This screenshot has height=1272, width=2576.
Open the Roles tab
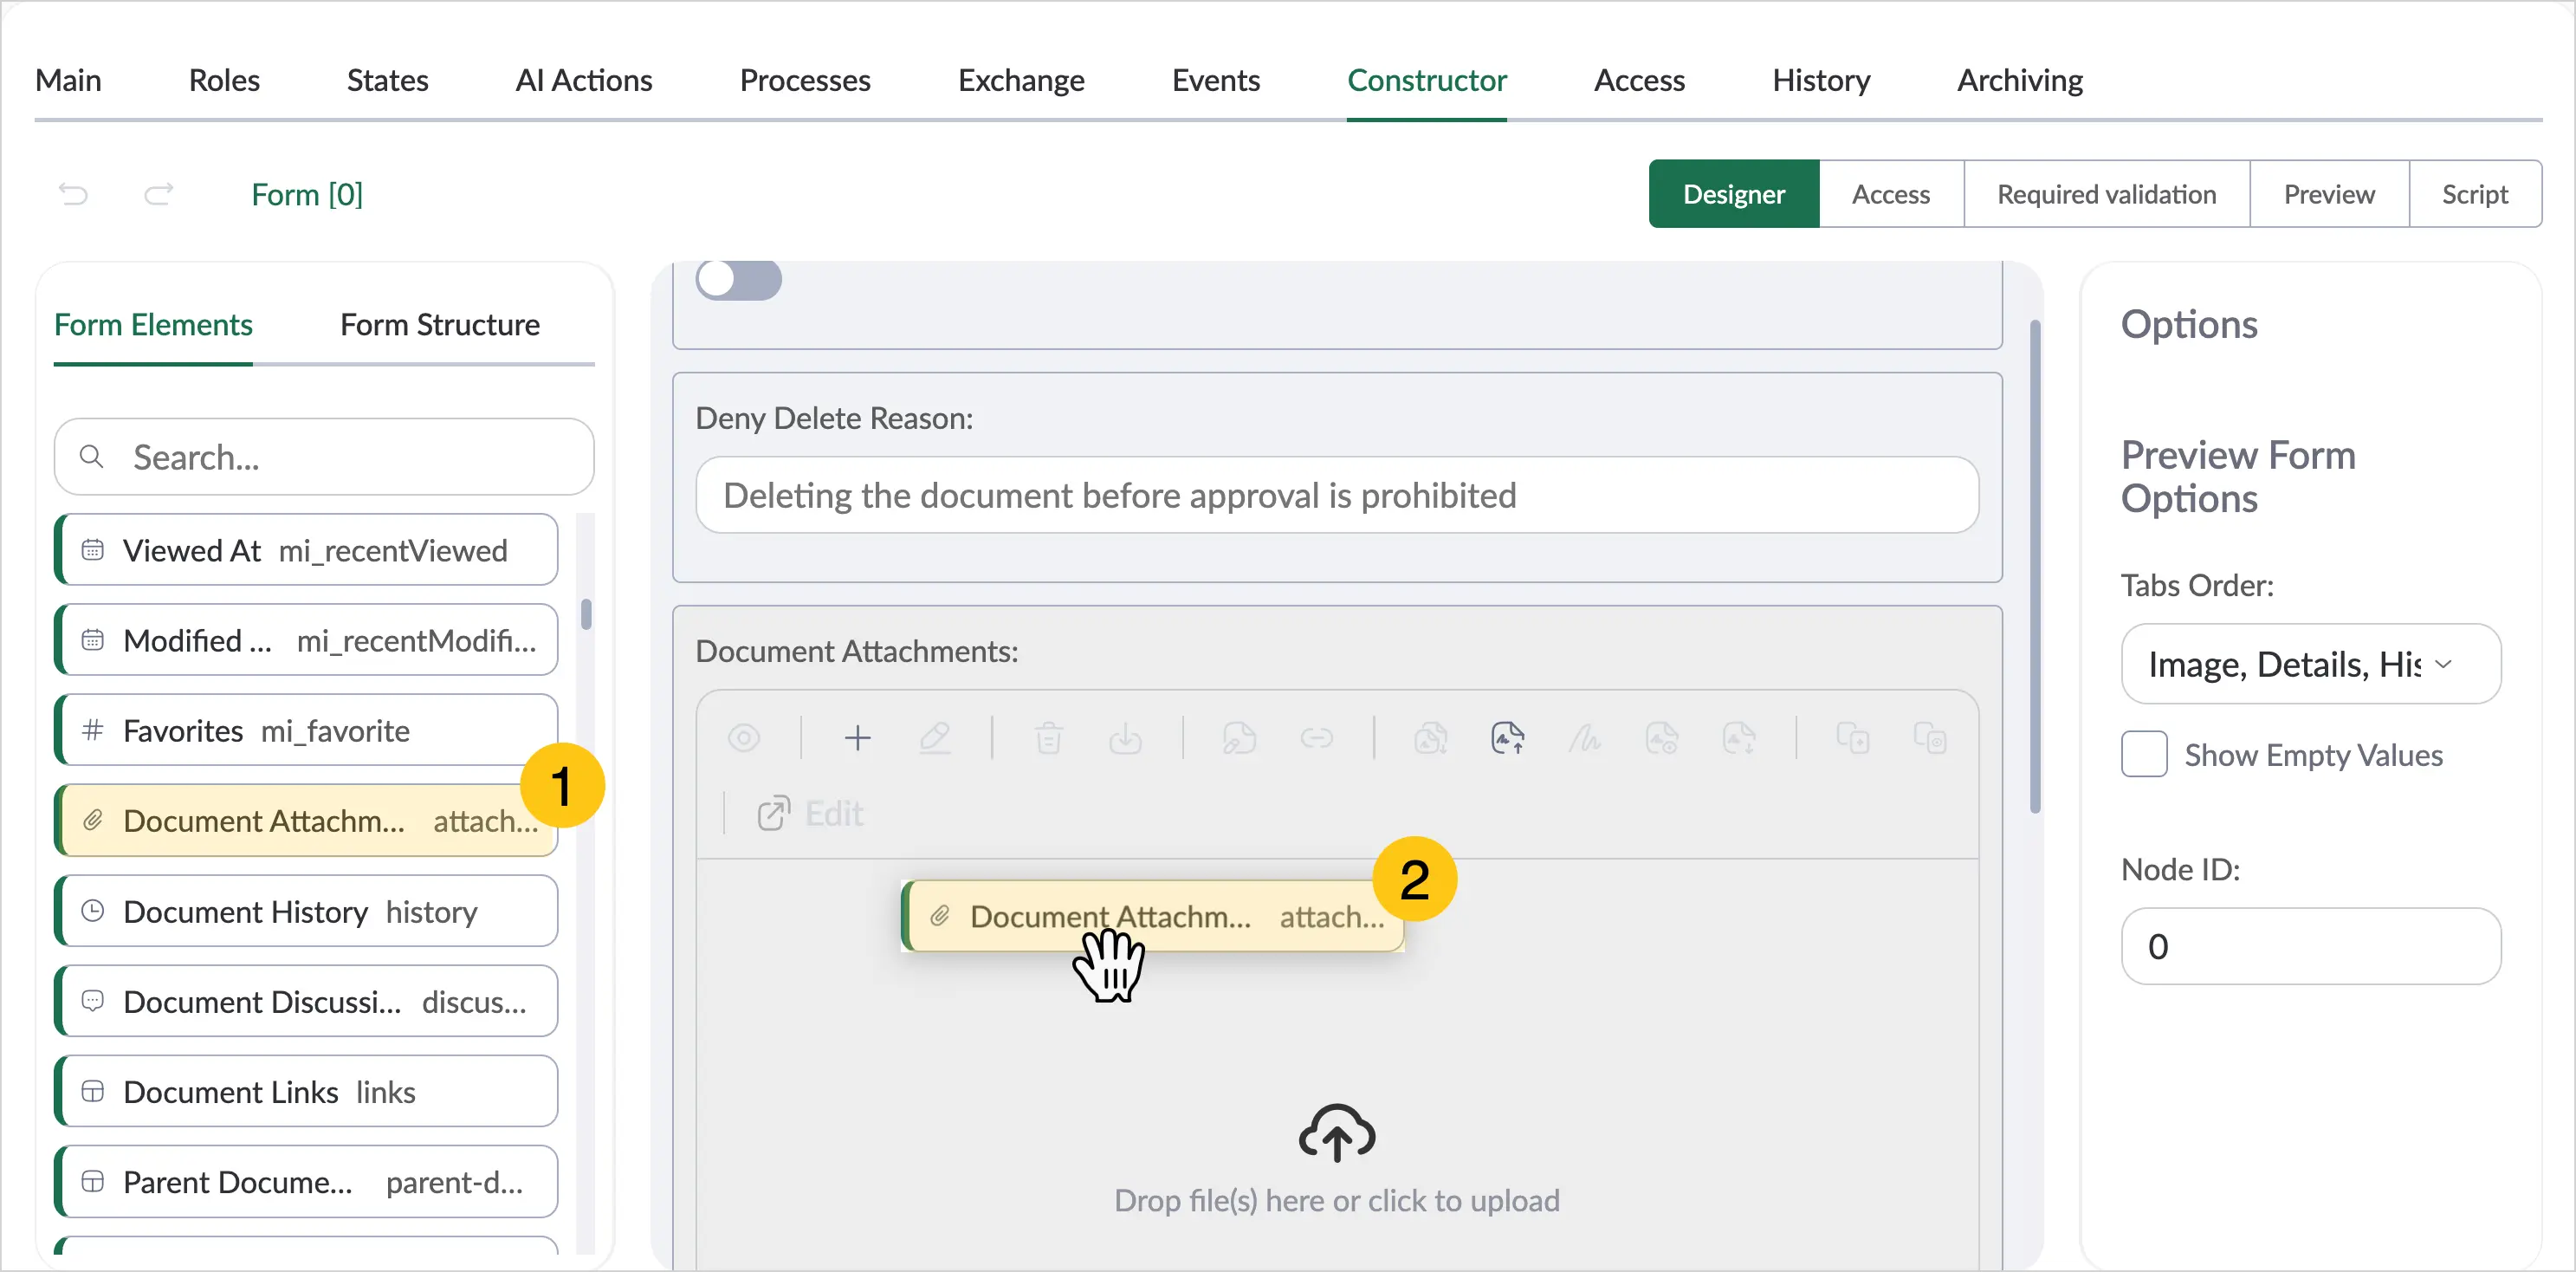[224, 80]
